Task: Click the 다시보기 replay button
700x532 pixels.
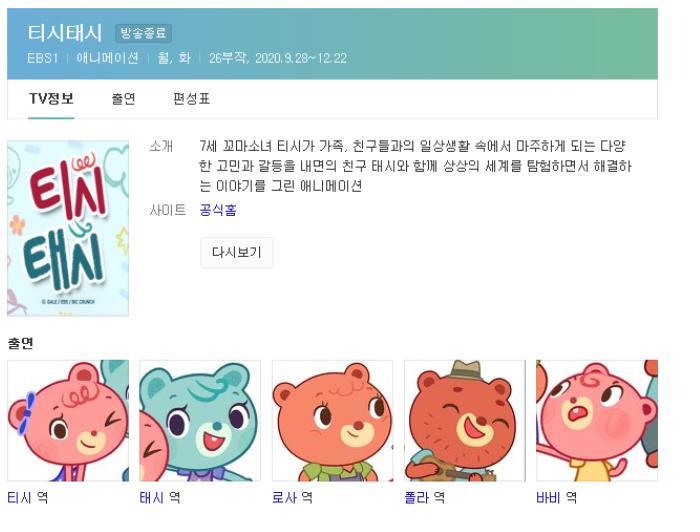Action: [x=237, y=252]
